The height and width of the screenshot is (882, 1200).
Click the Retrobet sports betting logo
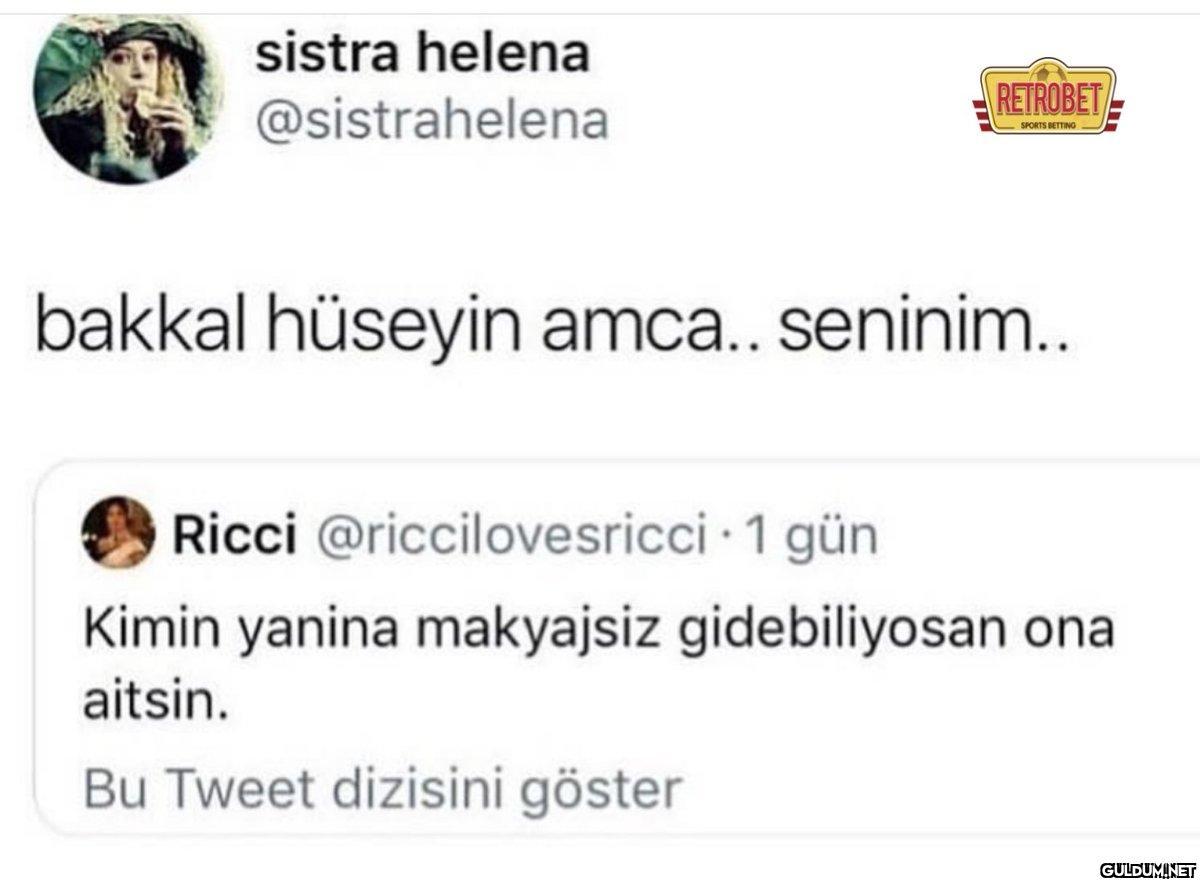1046,100
